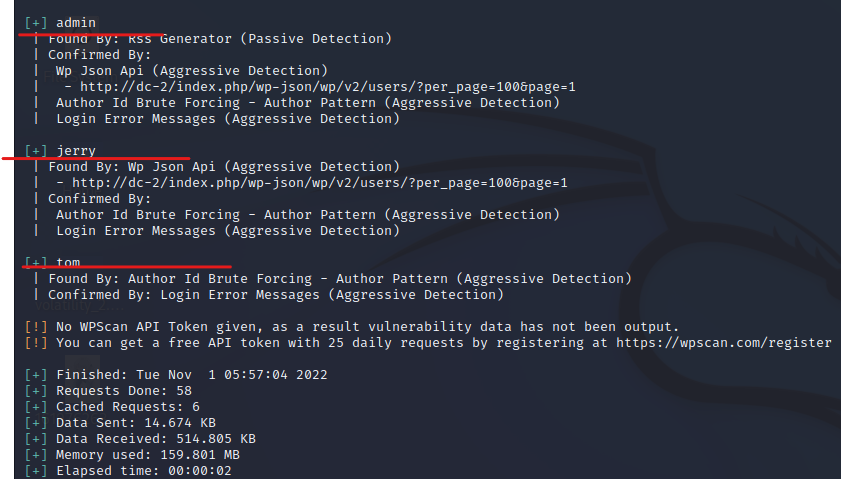
Task: Click the [+] marker before 'Elapsed time'
Action: click(36, 470)
